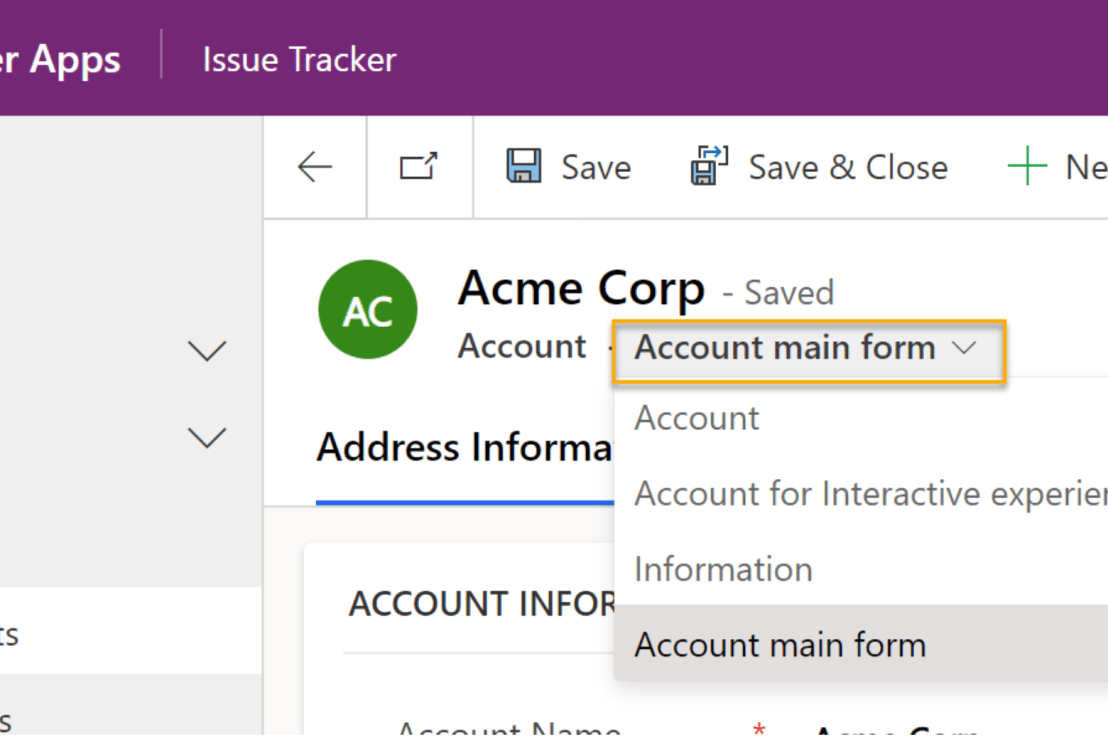Click the AC account avatar circle
This screenshot has width=1108, height=737.
tap(367, 309)
